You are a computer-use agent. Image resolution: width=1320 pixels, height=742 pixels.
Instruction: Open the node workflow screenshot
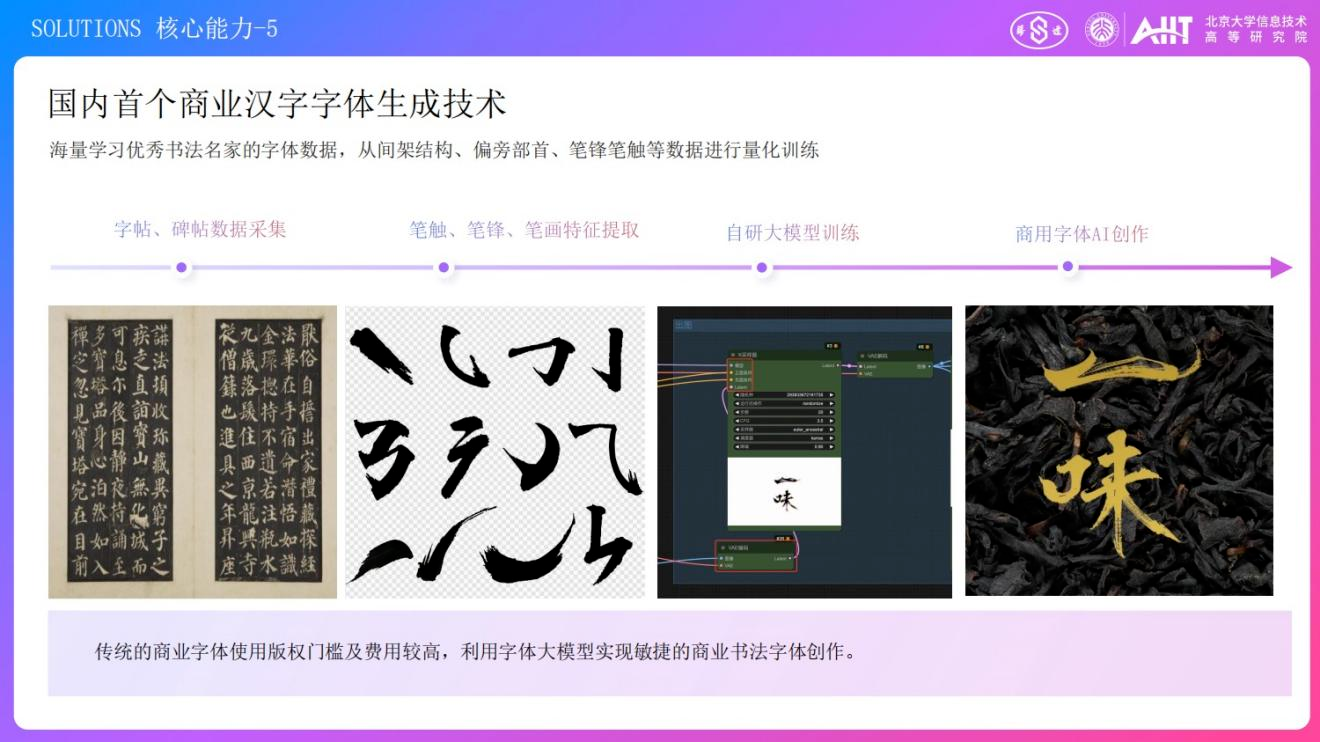tap(804, 452)
